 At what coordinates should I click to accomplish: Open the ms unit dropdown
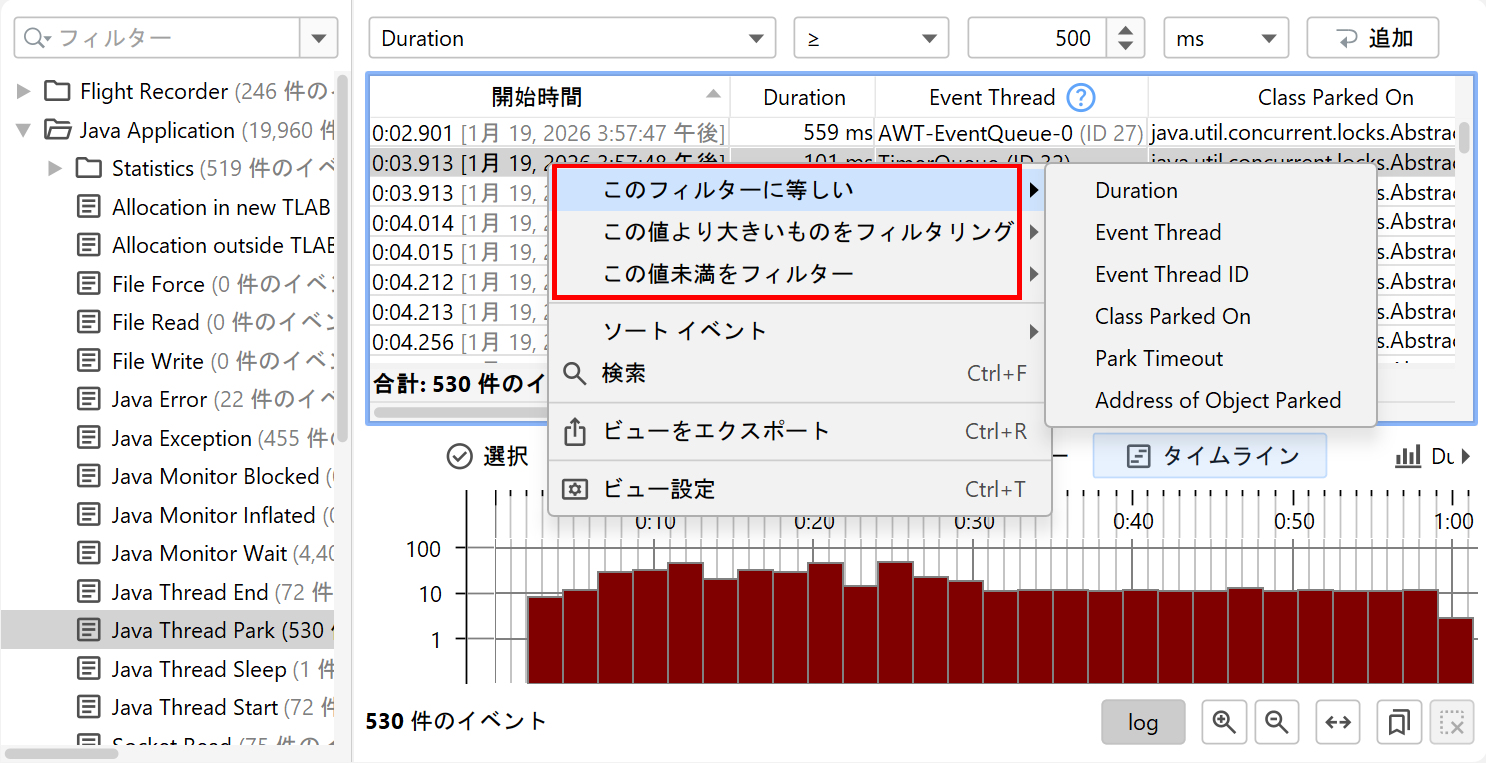point(1226,39)
